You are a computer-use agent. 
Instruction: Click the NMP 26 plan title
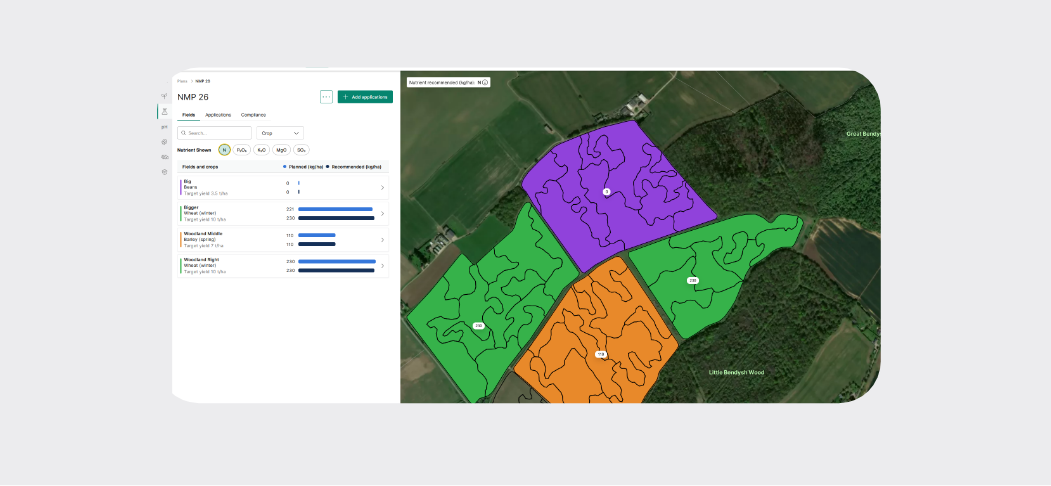[x=193, y=97]
